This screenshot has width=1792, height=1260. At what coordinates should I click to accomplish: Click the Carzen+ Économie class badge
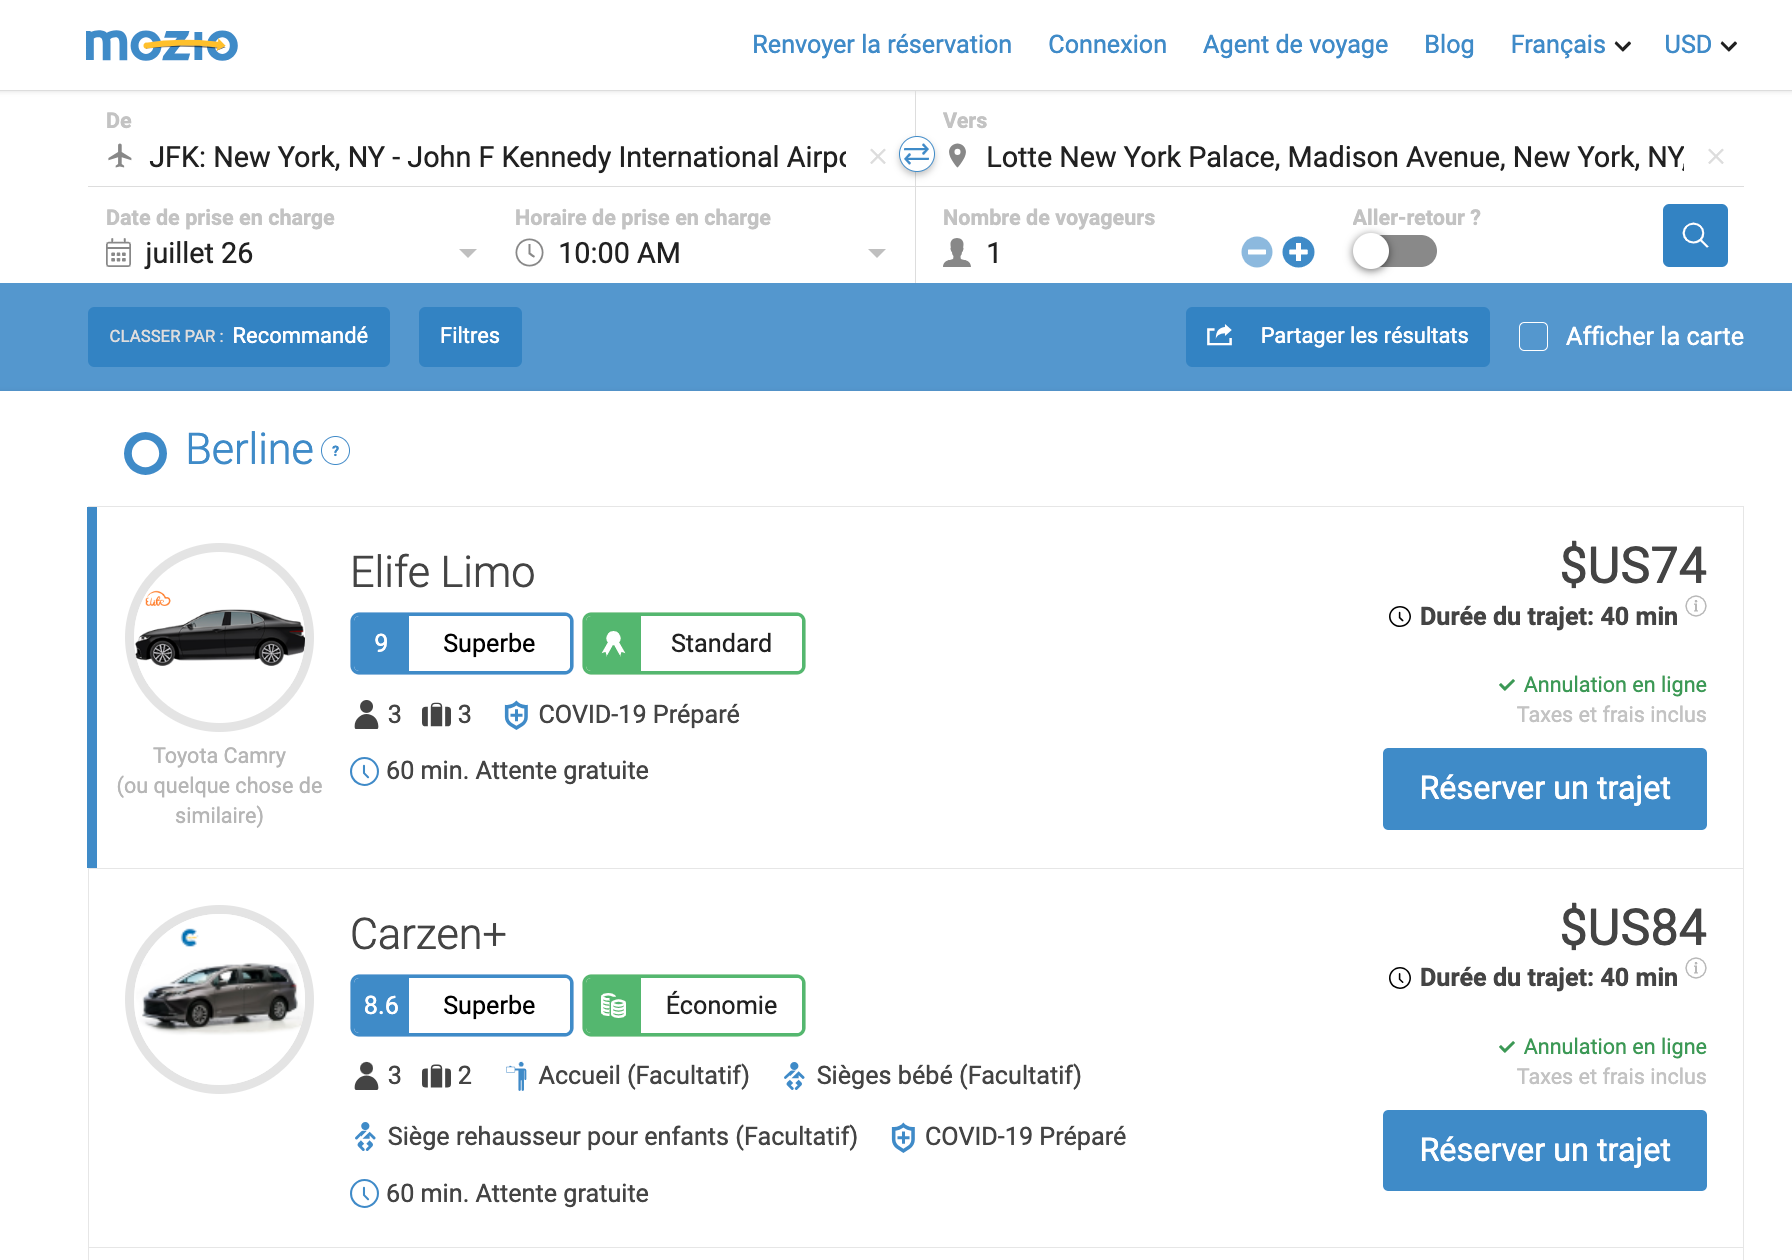tap(694, 1005)
